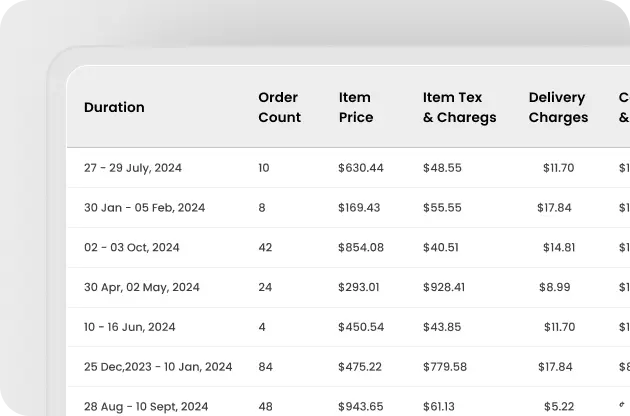Click order count 42
Screen dimensions: 630x416
[265, 247]
